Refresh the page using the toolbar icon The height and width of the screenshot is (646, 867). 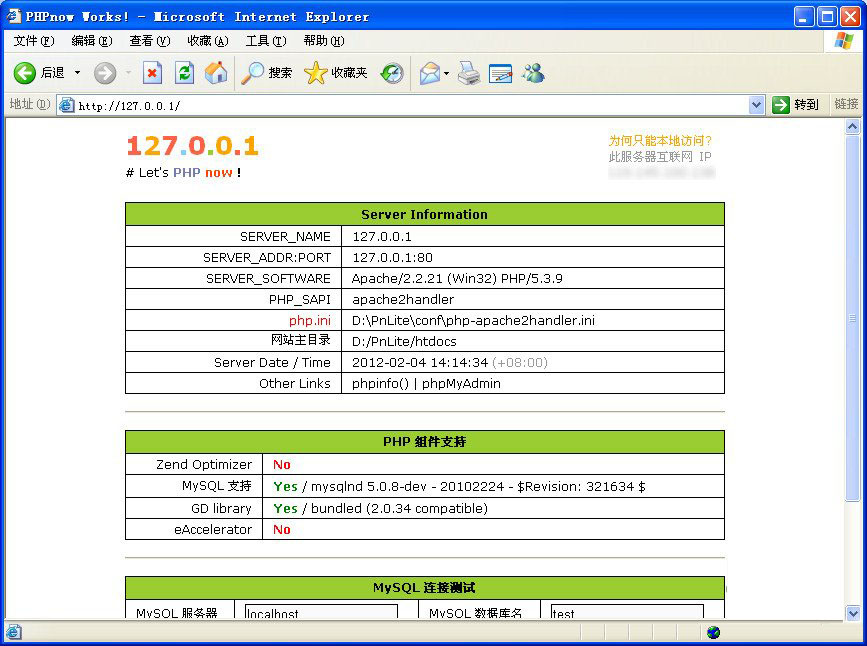pos(184,73)
